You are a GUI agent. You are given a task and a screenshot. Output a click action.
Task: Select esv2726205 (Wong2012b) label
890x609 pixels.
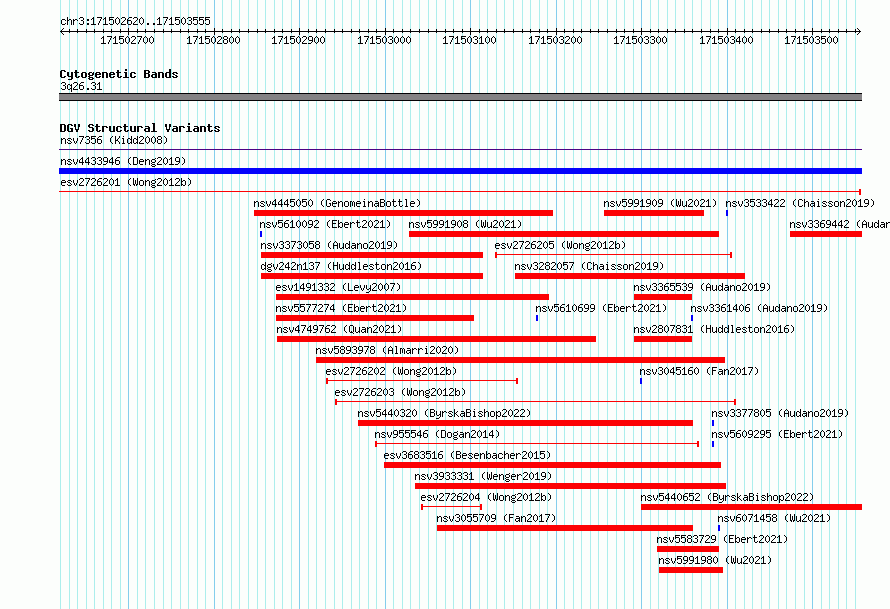click(x=560, y=245)
